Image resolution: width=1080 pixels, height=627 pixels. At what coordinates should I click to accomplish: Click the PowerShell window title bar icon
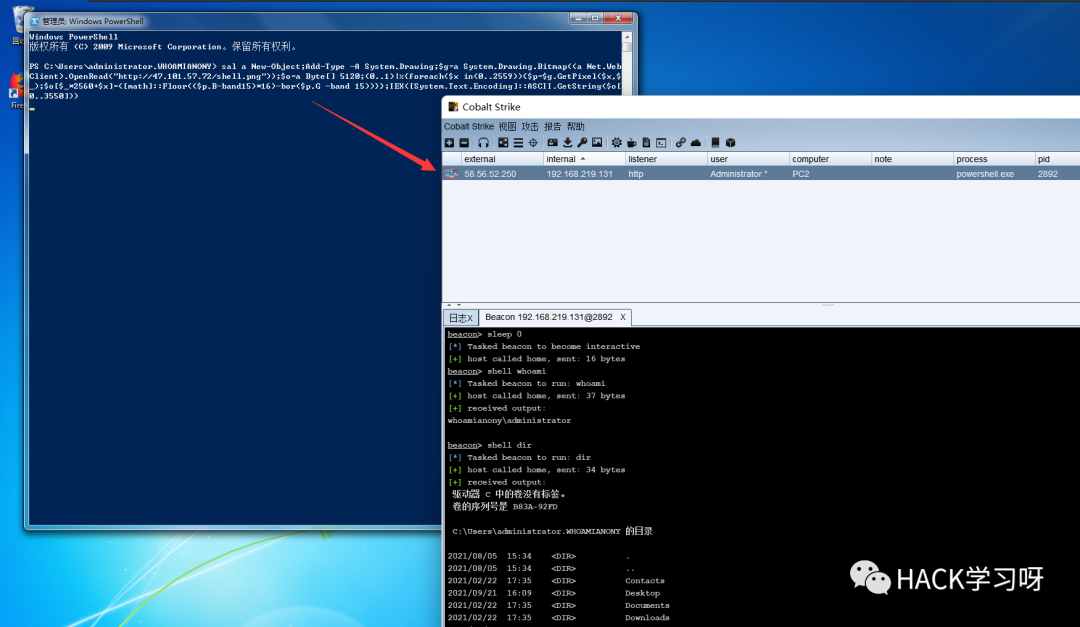(x=35, y=21)
